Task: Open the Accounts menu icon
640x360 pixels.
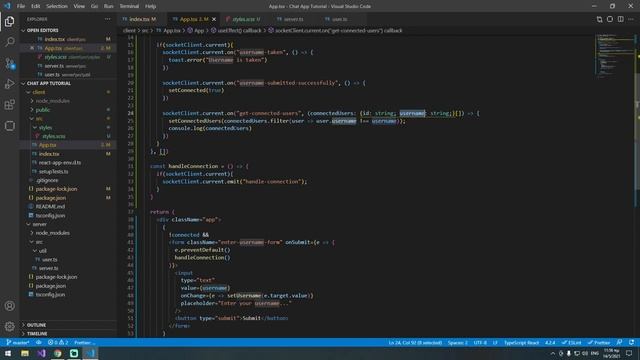Action: point(9,306)
